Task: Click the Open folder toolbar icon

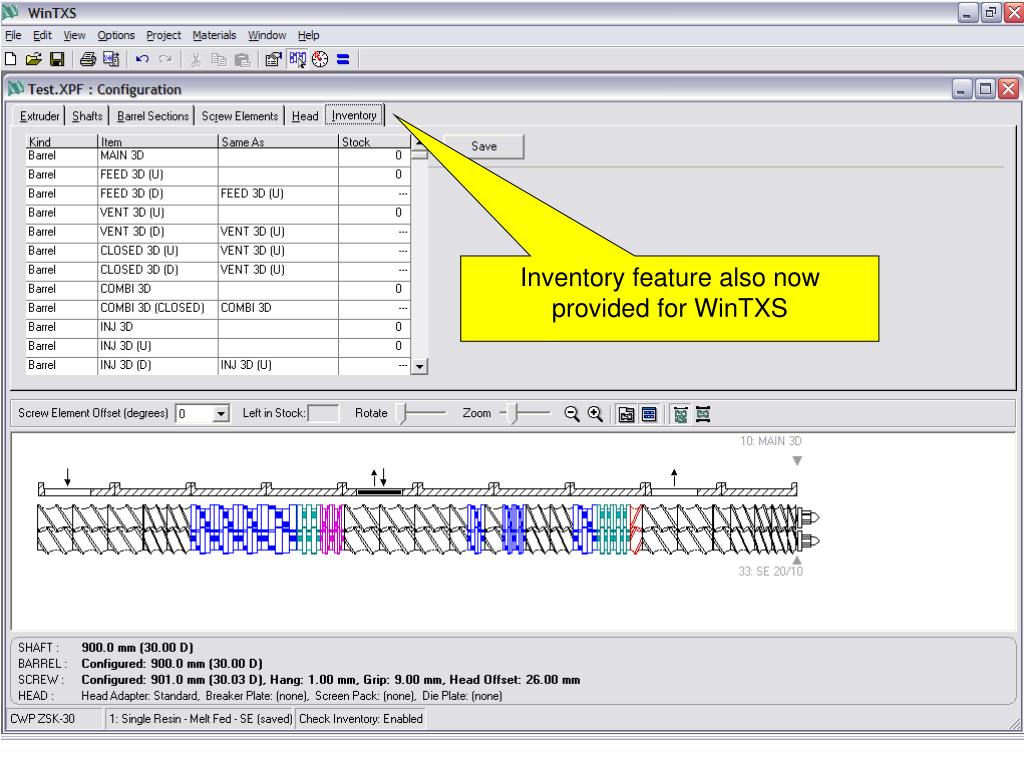Action: [33, 59]
